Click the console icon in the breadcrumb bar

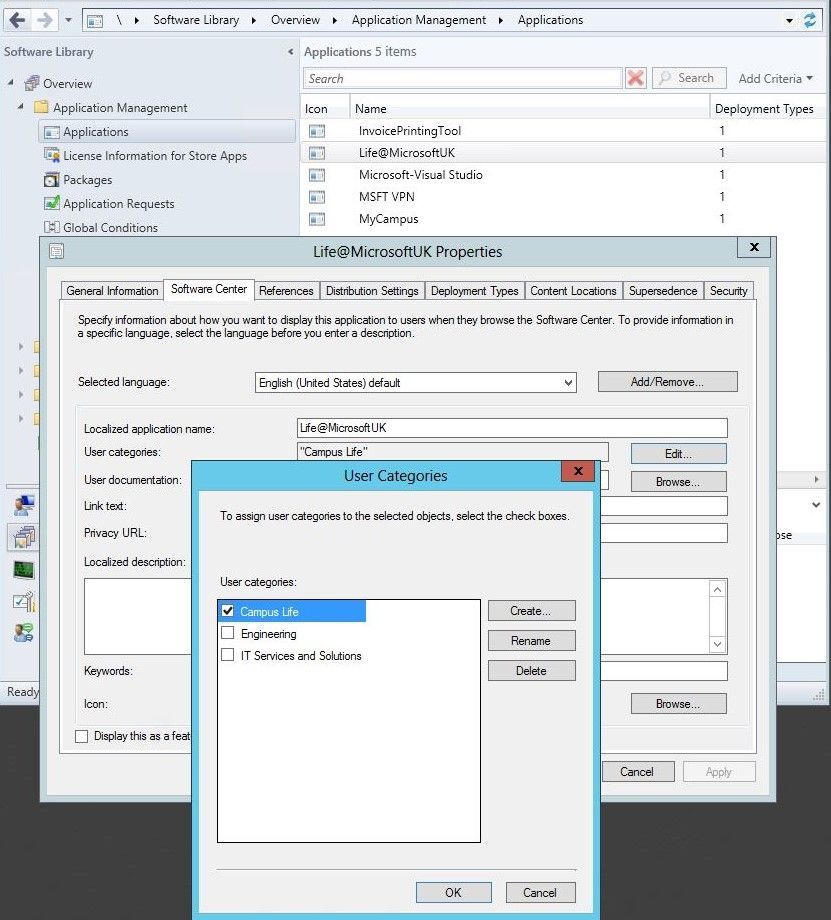click(95, 21)
